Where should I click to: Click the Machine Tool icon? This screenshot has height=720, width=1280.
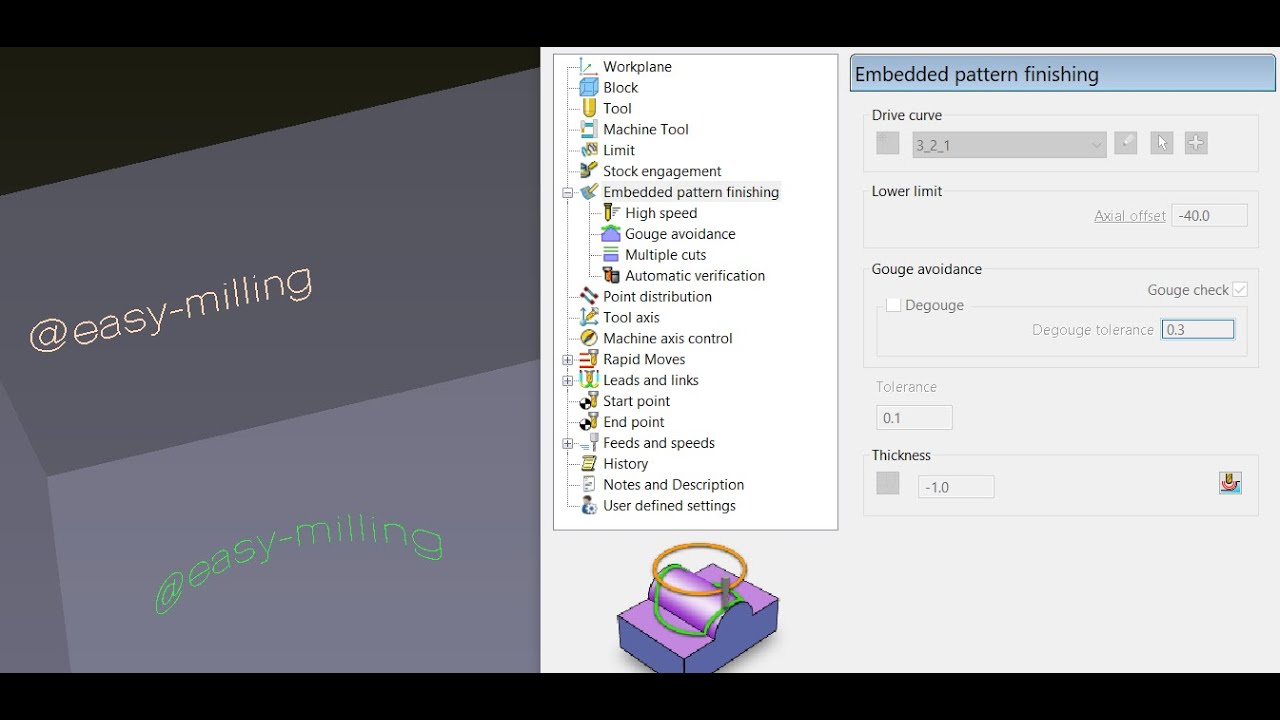(x=589, y=130)
